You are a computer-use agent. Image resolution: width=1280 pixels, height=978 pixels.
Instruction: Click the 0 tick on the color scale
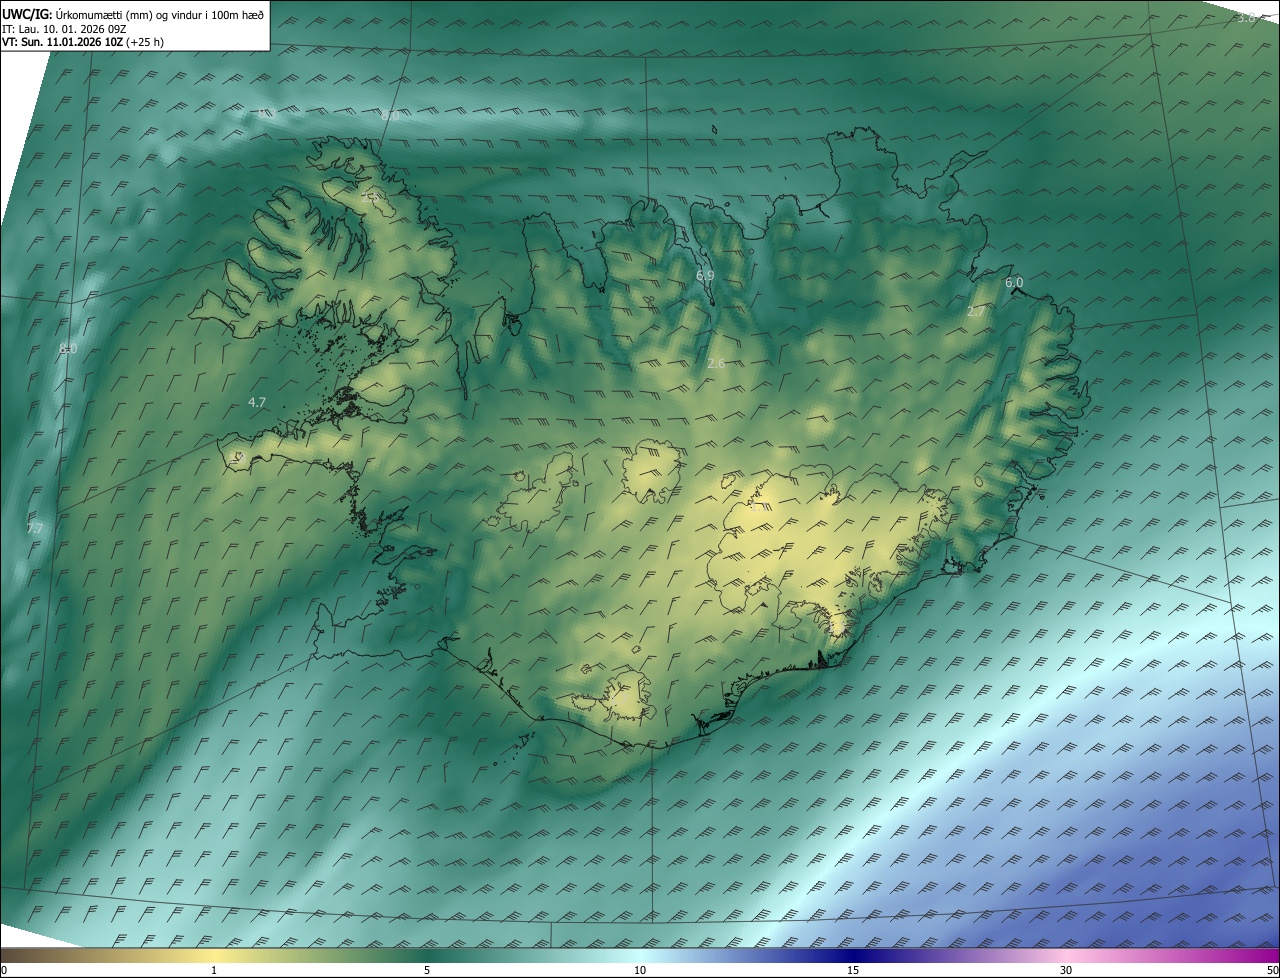[x=4, y=971]
